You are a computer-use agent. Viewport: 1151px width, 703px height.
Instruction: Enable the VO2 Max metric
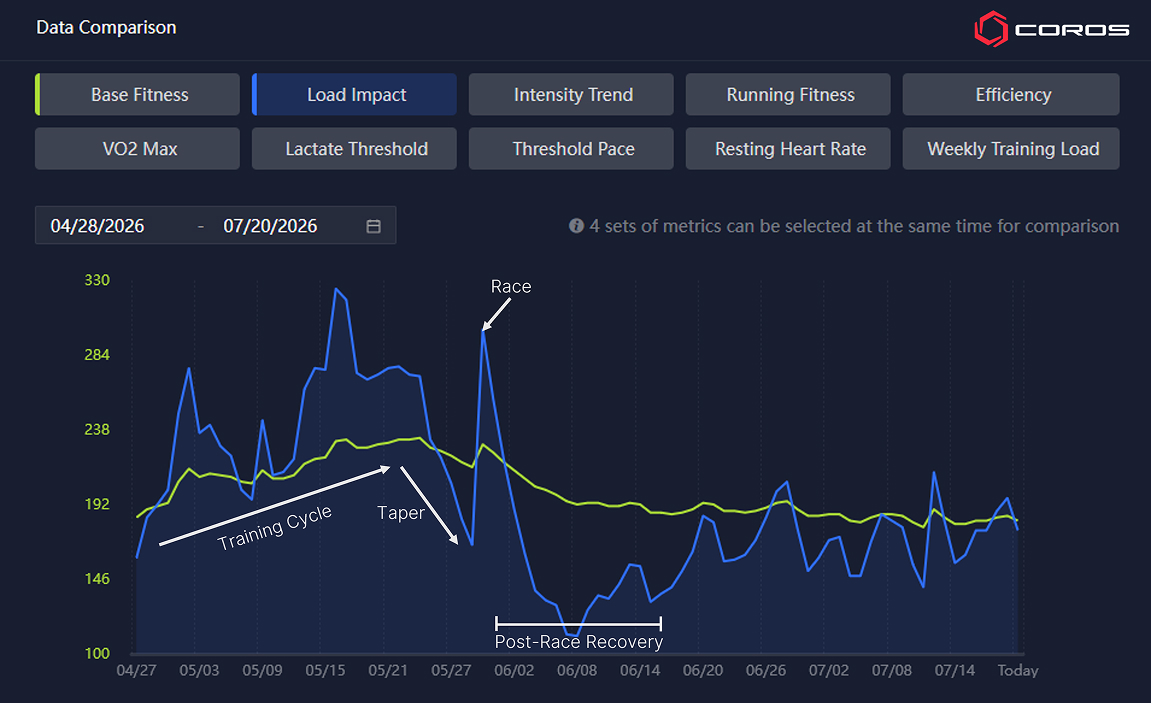137,149
